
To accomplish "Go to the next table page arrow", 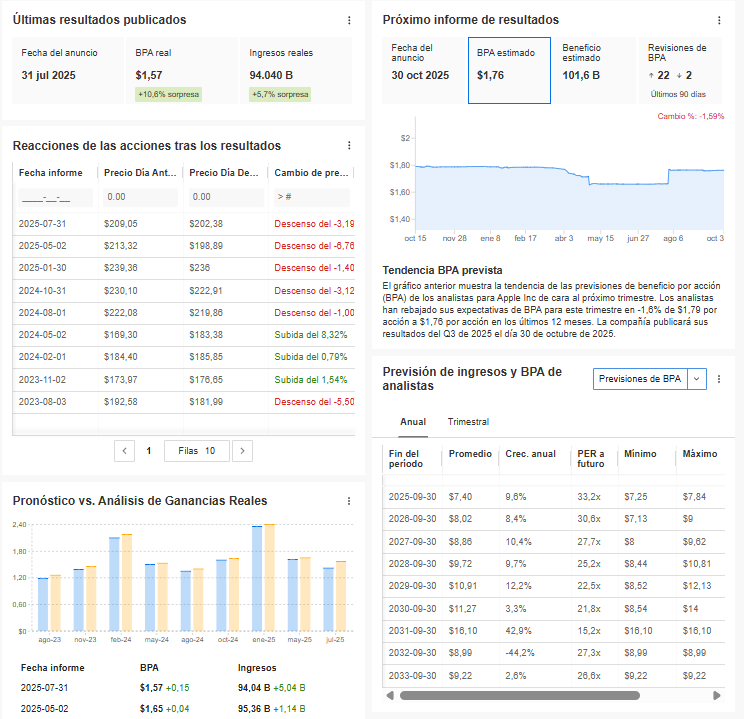I will (242, 451).
